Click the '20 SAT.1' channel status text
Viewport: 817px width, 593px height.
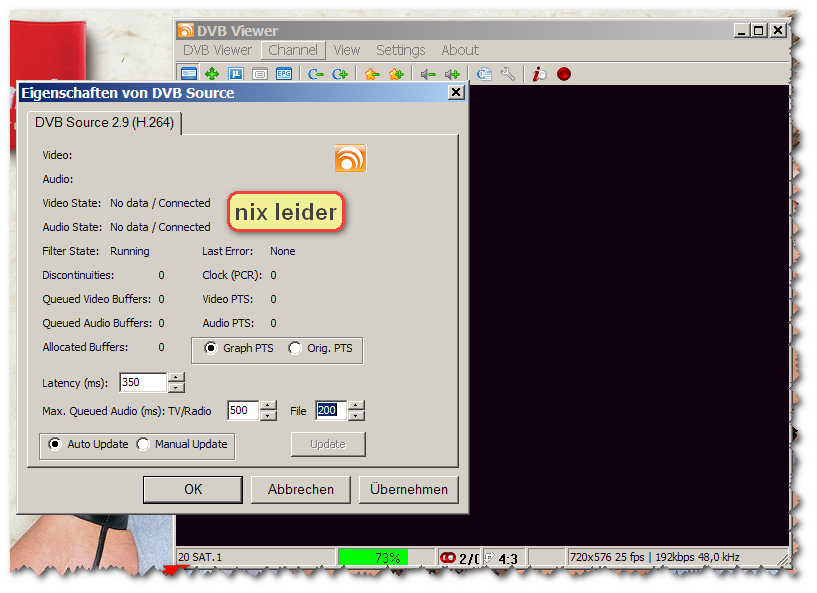pos(200,557)
